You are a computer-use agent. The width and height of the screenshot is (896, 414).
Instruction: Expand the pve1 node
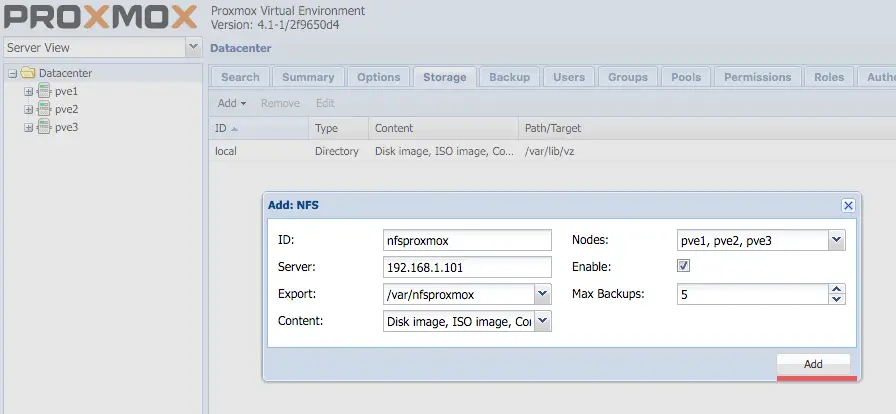tap(29, 91)
